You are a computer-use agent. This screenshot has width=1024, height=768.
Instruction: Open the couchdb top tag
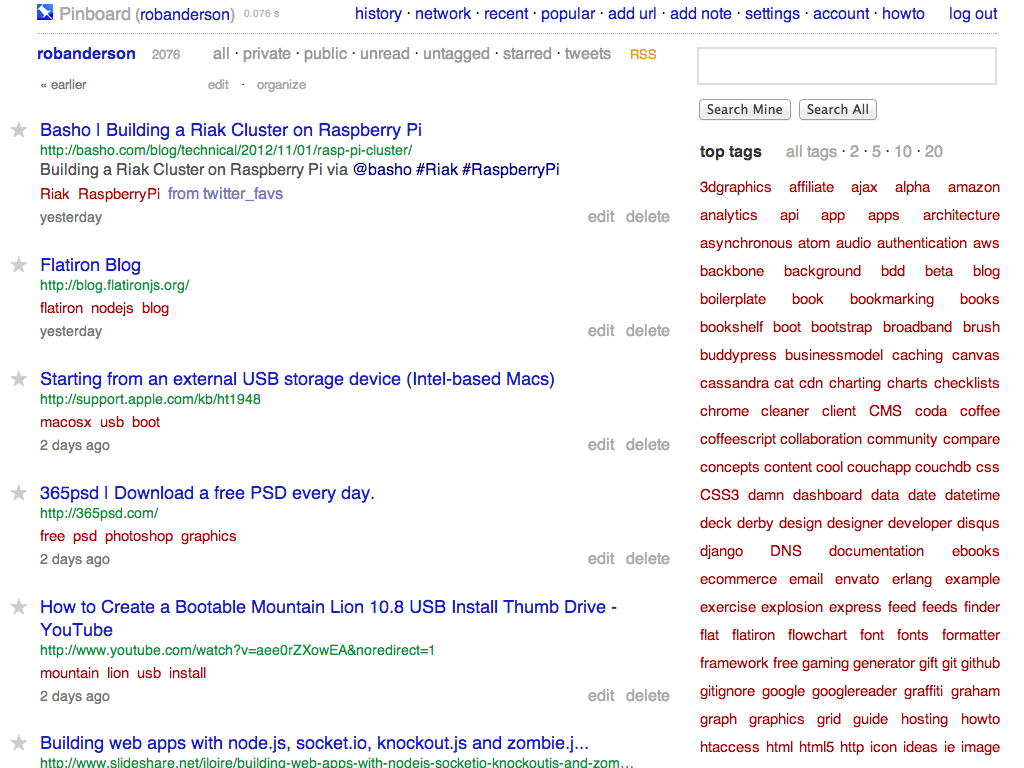pyautogui.click(x=942, y=468)
